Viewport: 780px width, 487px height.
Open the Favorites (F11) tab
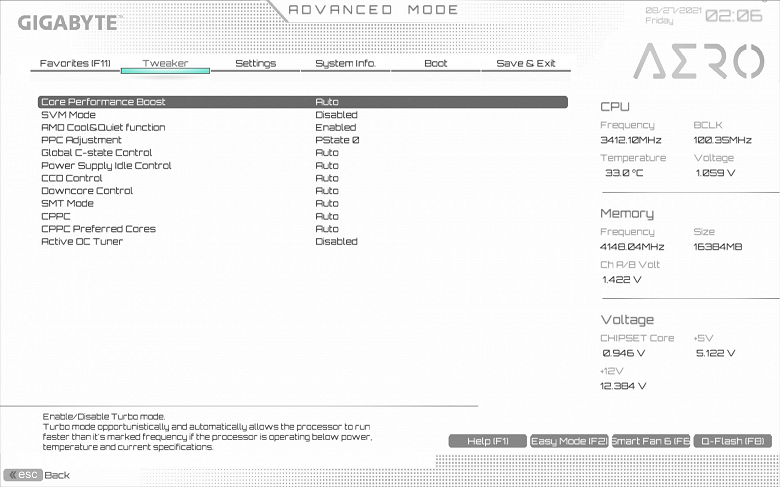[75, 63]
